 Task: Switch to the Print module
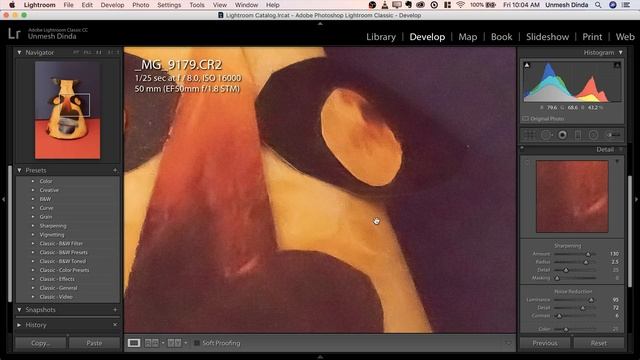pyautogui.click(x=592, y=37)
